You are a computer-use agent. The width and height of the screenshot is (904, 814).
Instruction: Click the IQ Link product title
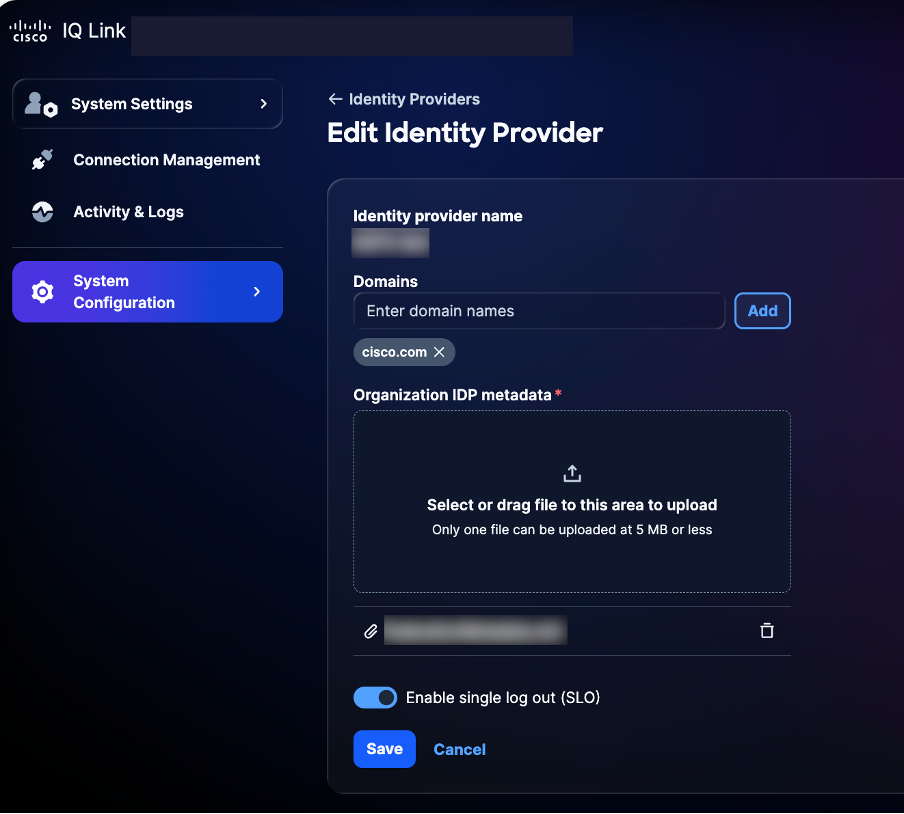(94, 31)
